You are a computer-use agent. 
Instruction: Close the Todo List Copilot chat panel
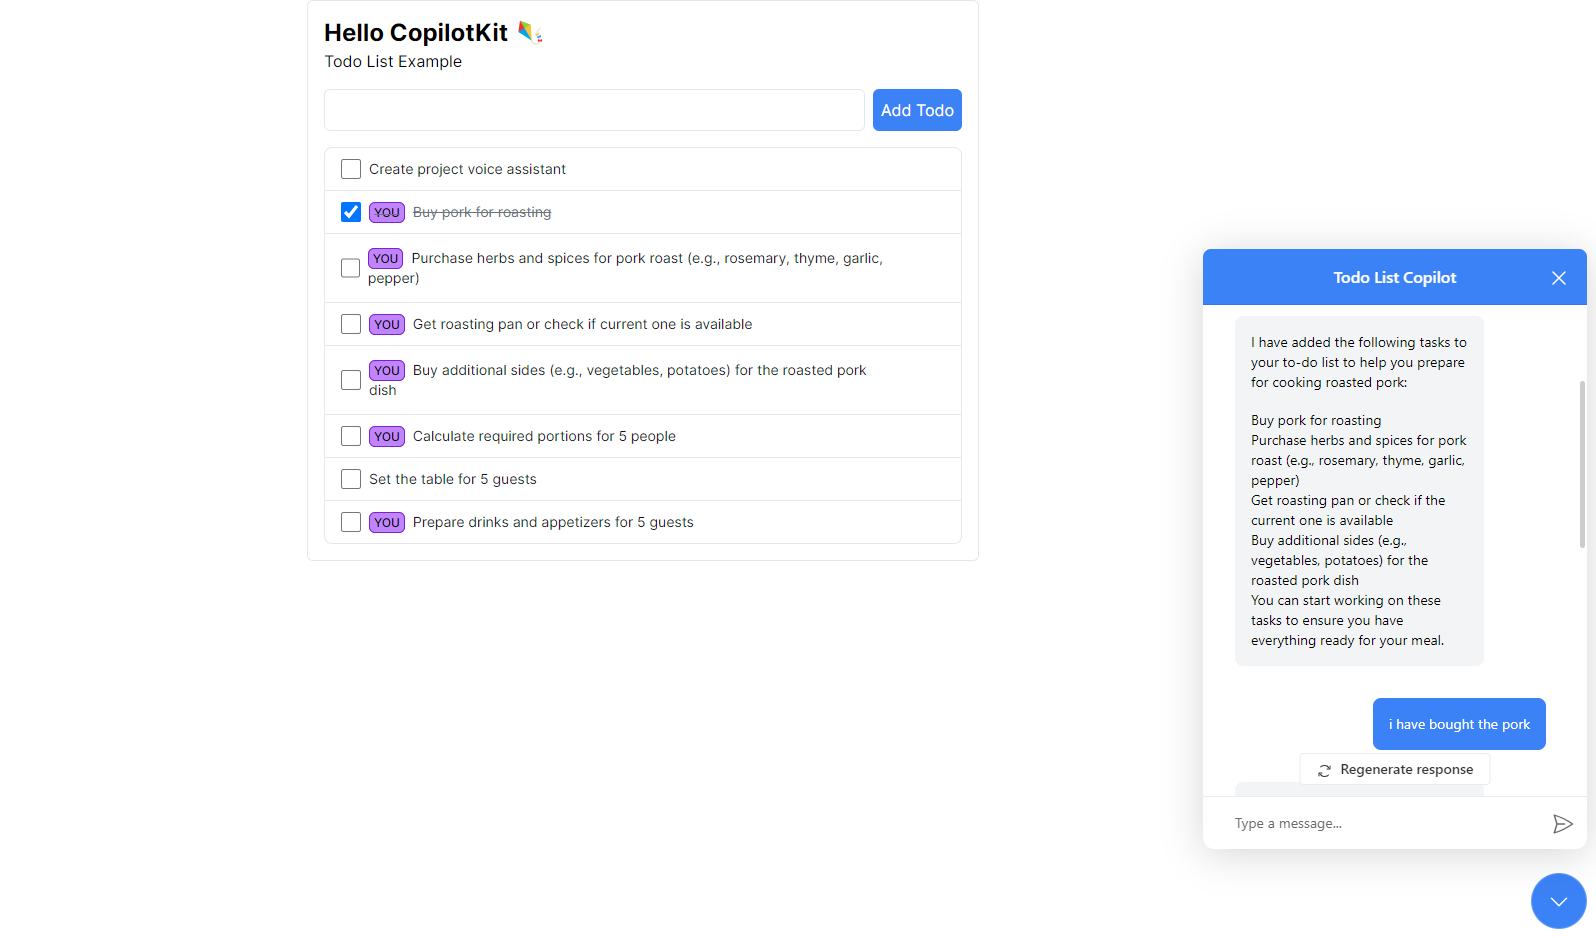click(x=1558, y=278)
